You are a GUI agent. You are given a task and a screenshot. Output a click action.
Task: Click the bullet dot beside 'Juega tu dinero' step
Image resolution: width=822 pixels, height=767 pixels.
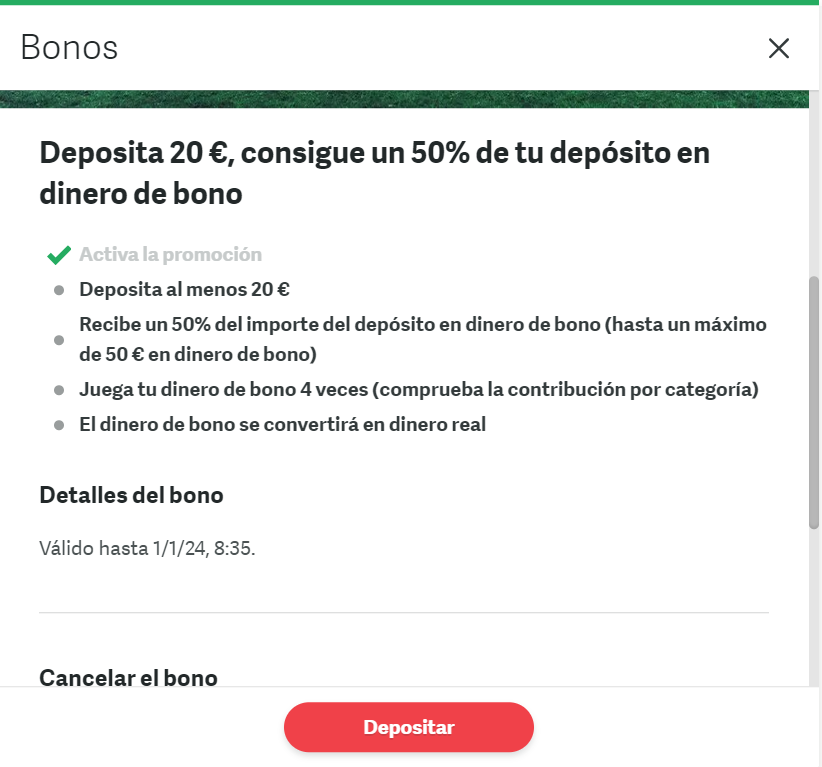(59, 390)
